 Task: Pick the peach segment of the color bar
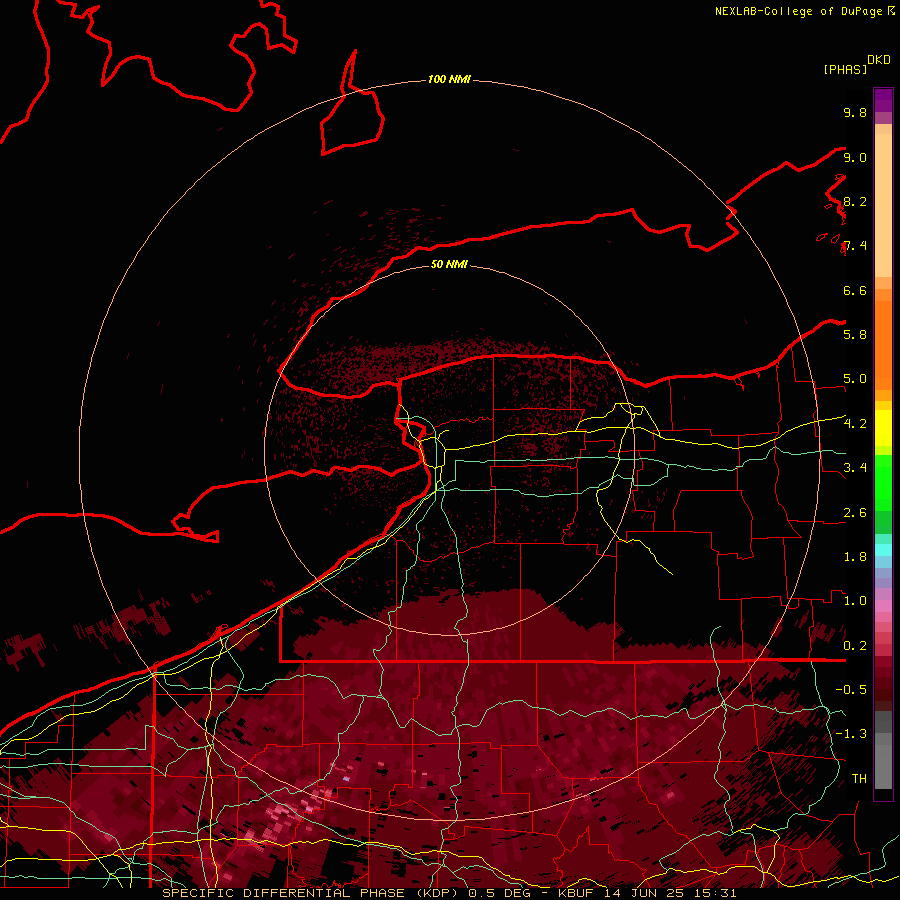(x=883, y=205)
